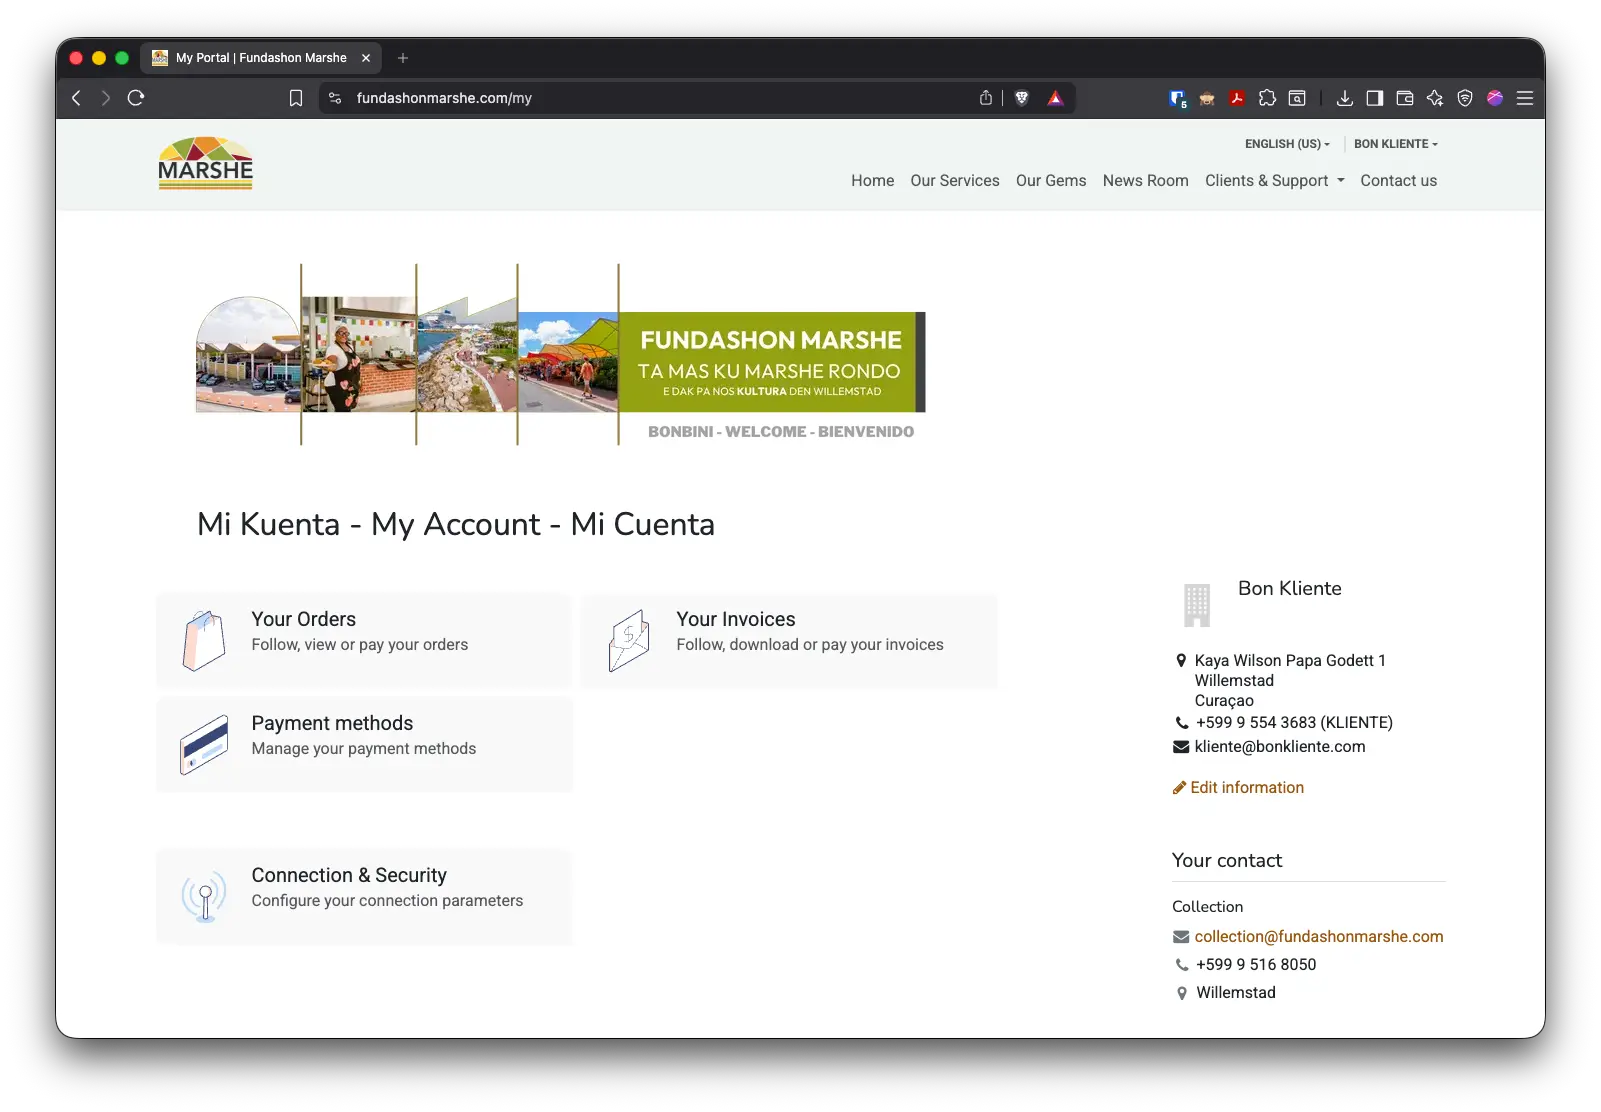1601x1112 pixels.
Task: Open the Extensions puzzle menu
Action: pos(1267,98)
